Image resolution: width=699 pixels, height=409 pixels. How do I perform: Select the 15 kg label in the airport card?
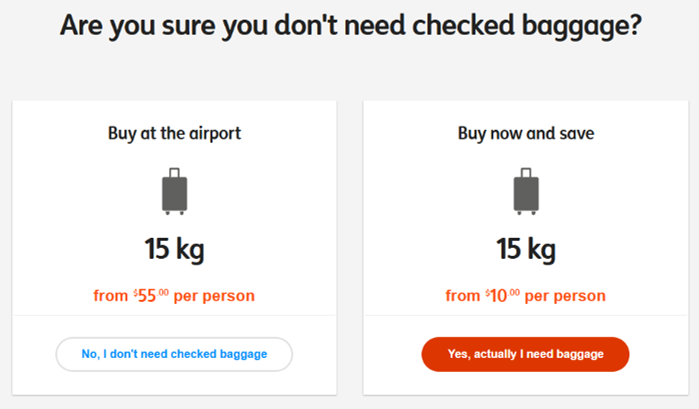pyautogui.click(x=174, y=247)
